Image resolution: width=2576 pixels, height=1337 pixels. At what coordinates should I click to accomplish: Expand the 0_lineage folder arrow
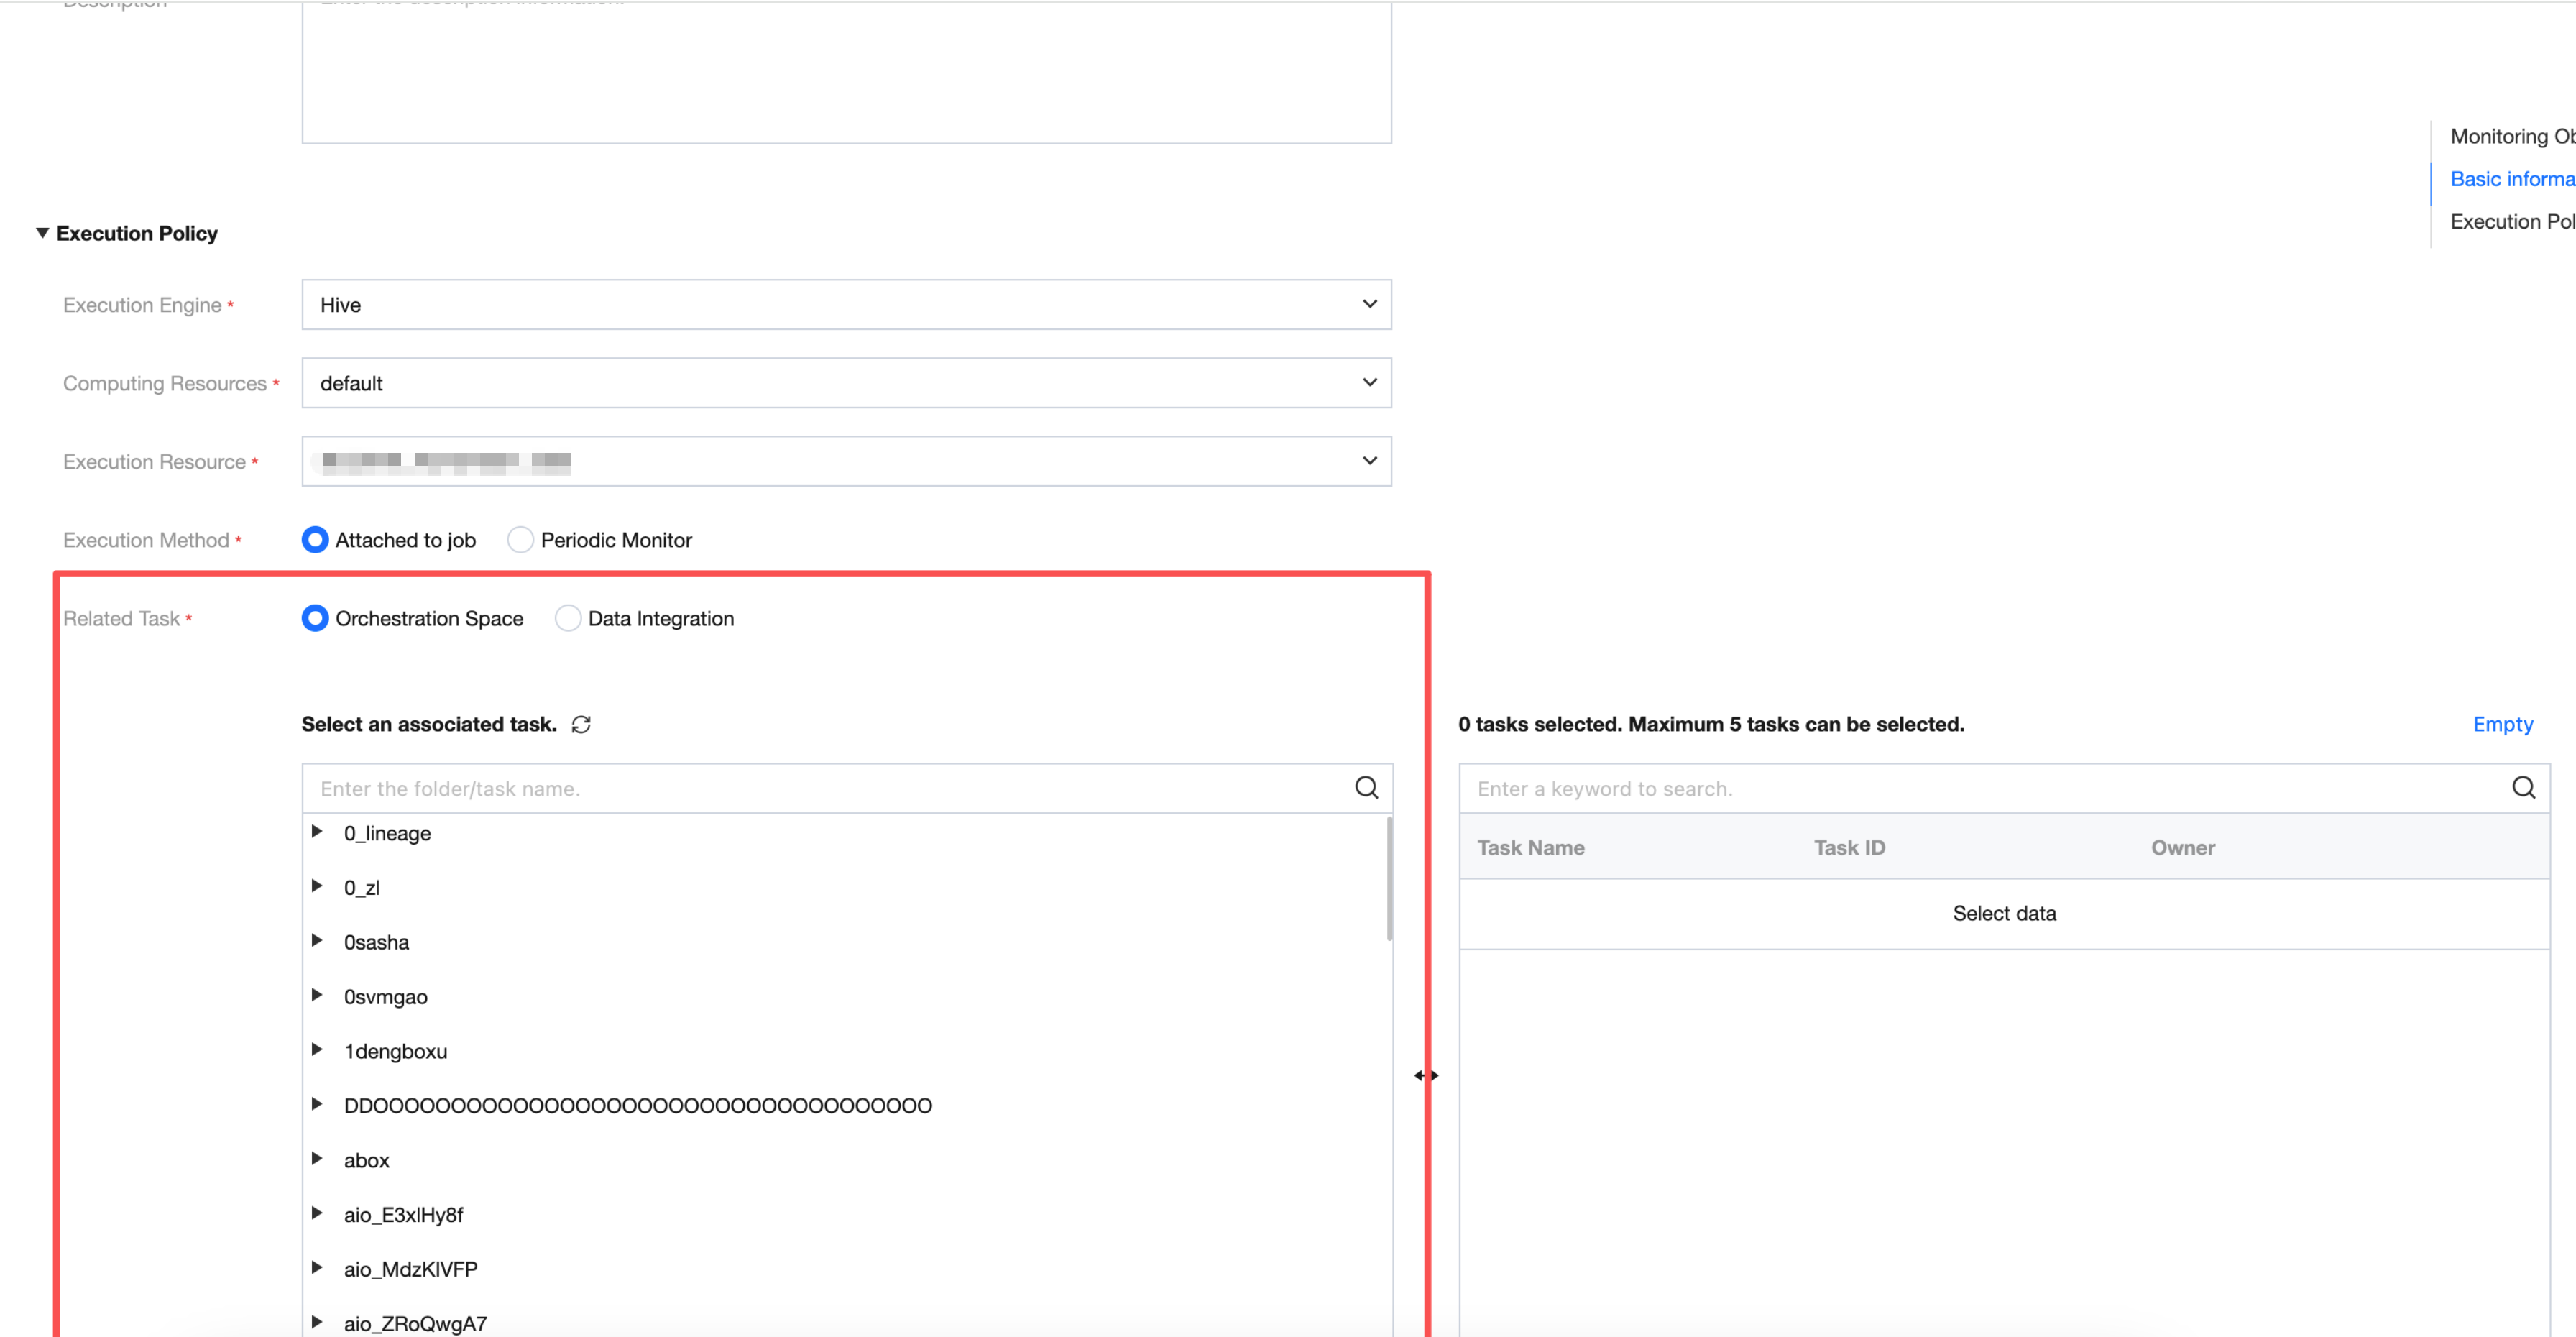click(317, 832)
